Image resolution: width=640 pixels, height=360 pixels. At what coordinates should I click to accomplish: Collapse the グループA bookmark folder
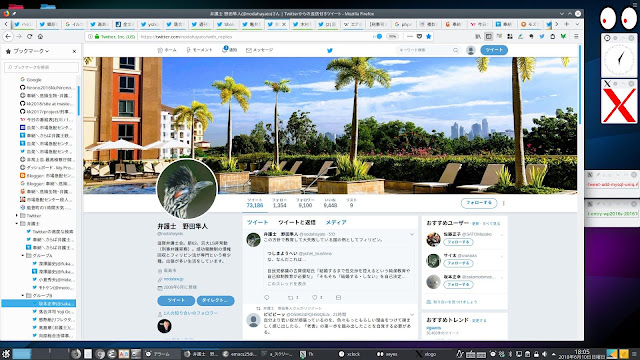click(23, 256)
